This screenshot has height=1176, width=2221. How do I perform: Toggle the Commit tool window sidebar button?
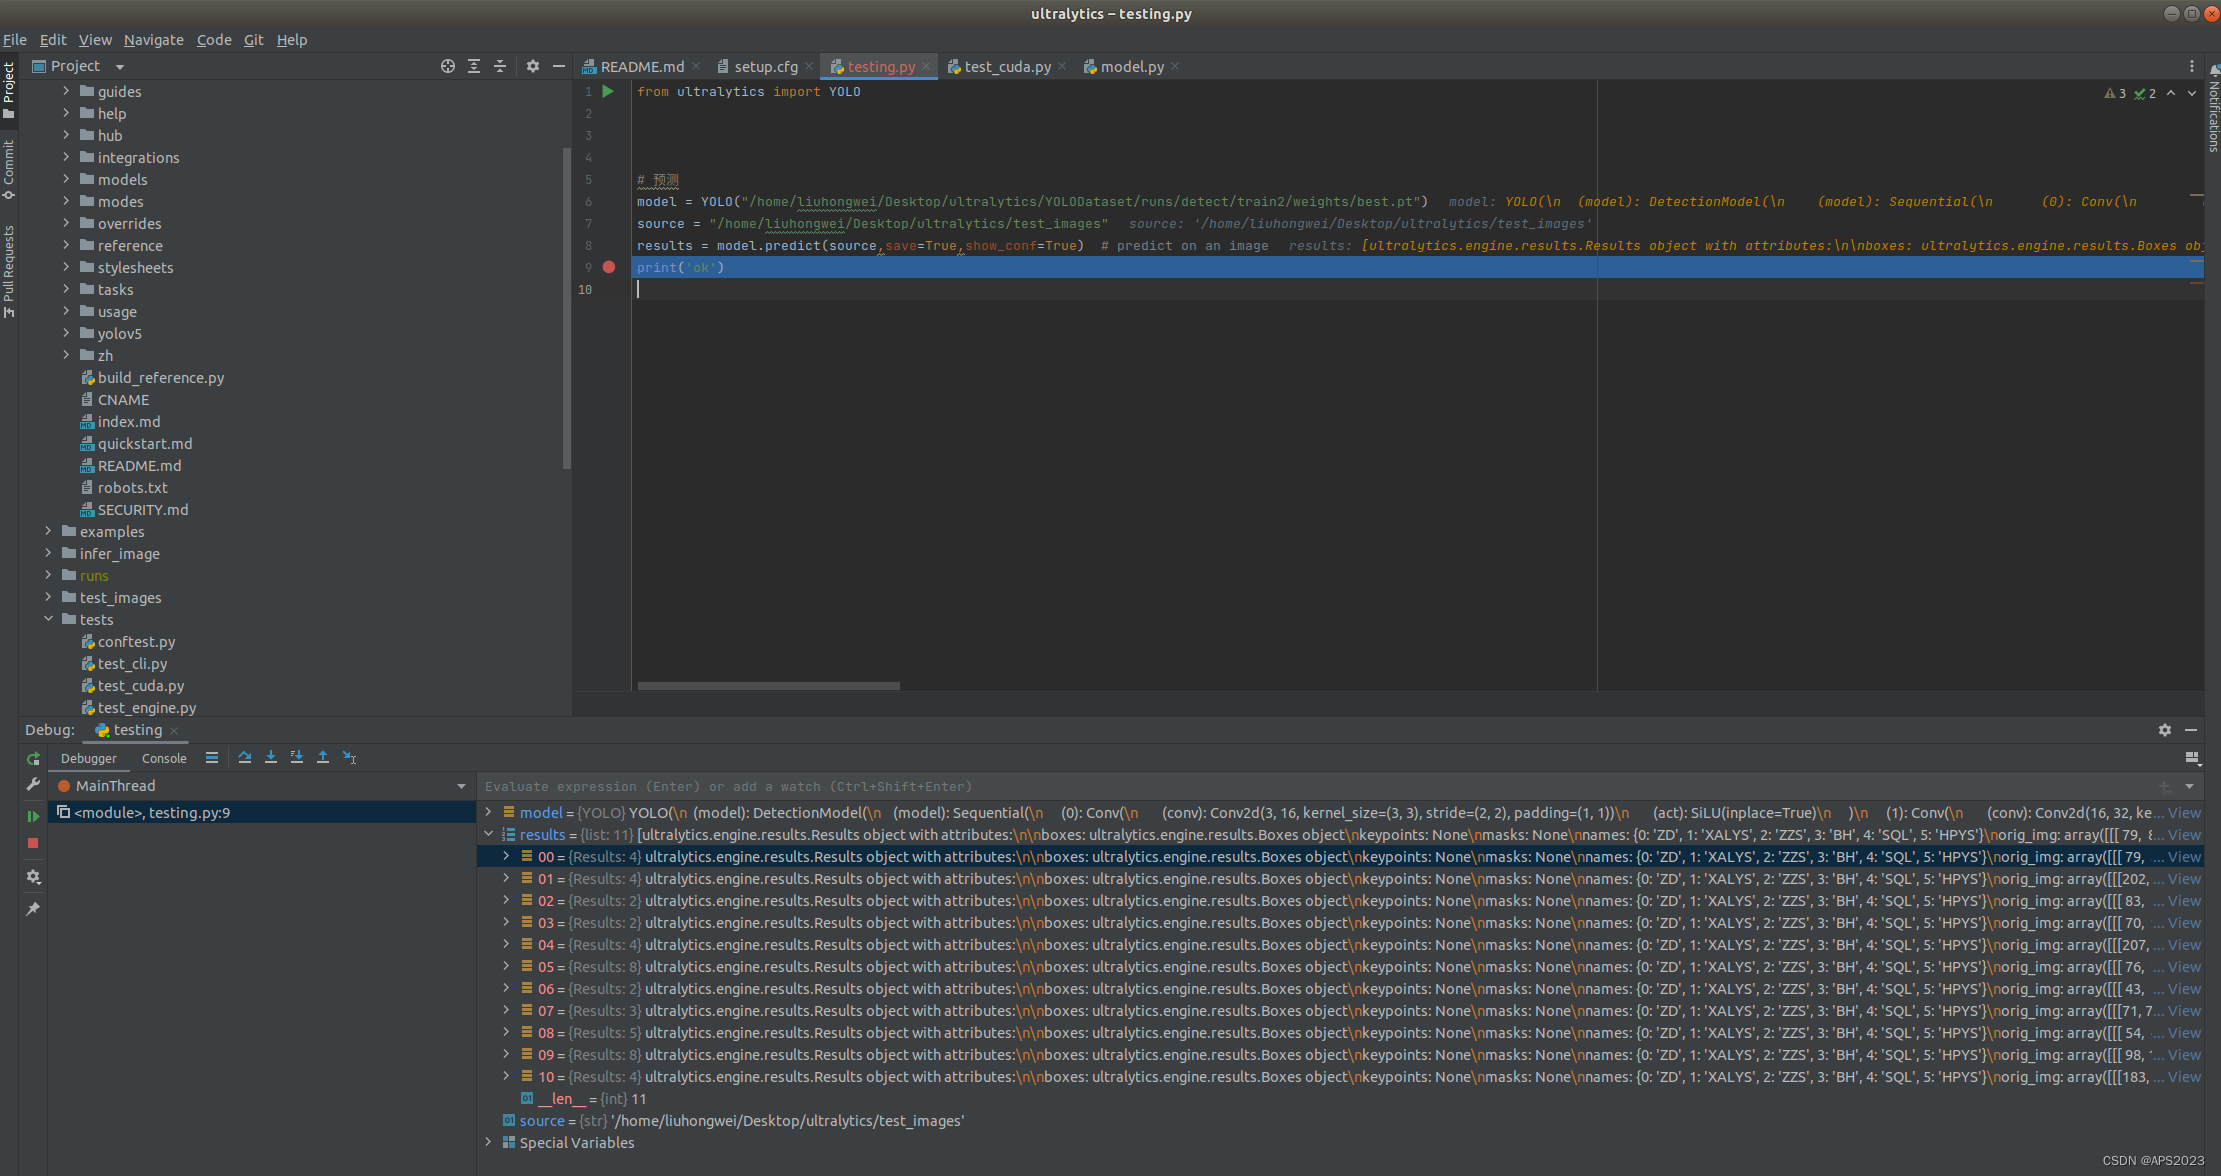(9, 168)
